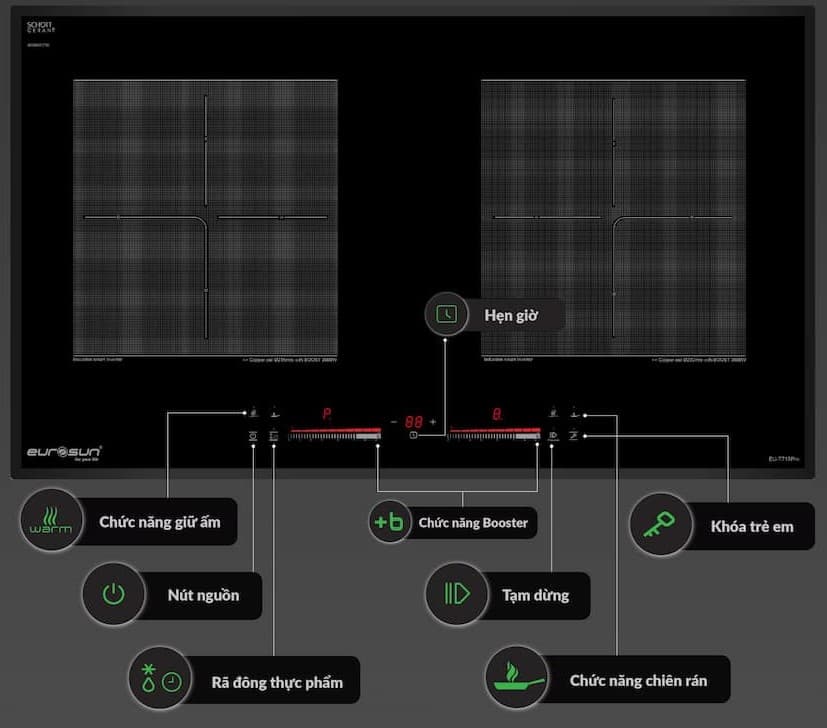
Task: Click the left cooking zone center cross
Action: pos(206,218)
